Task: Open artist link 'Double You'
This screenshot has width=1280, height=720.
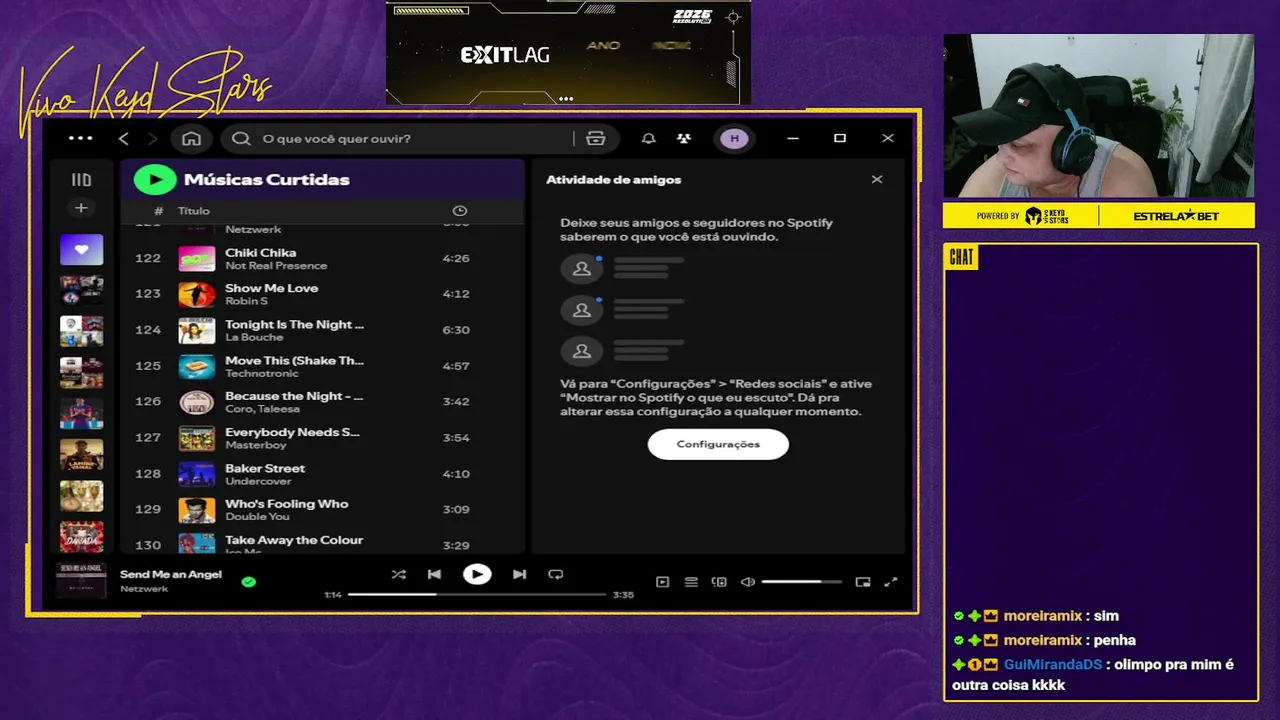Action: (x=257, y=517)
